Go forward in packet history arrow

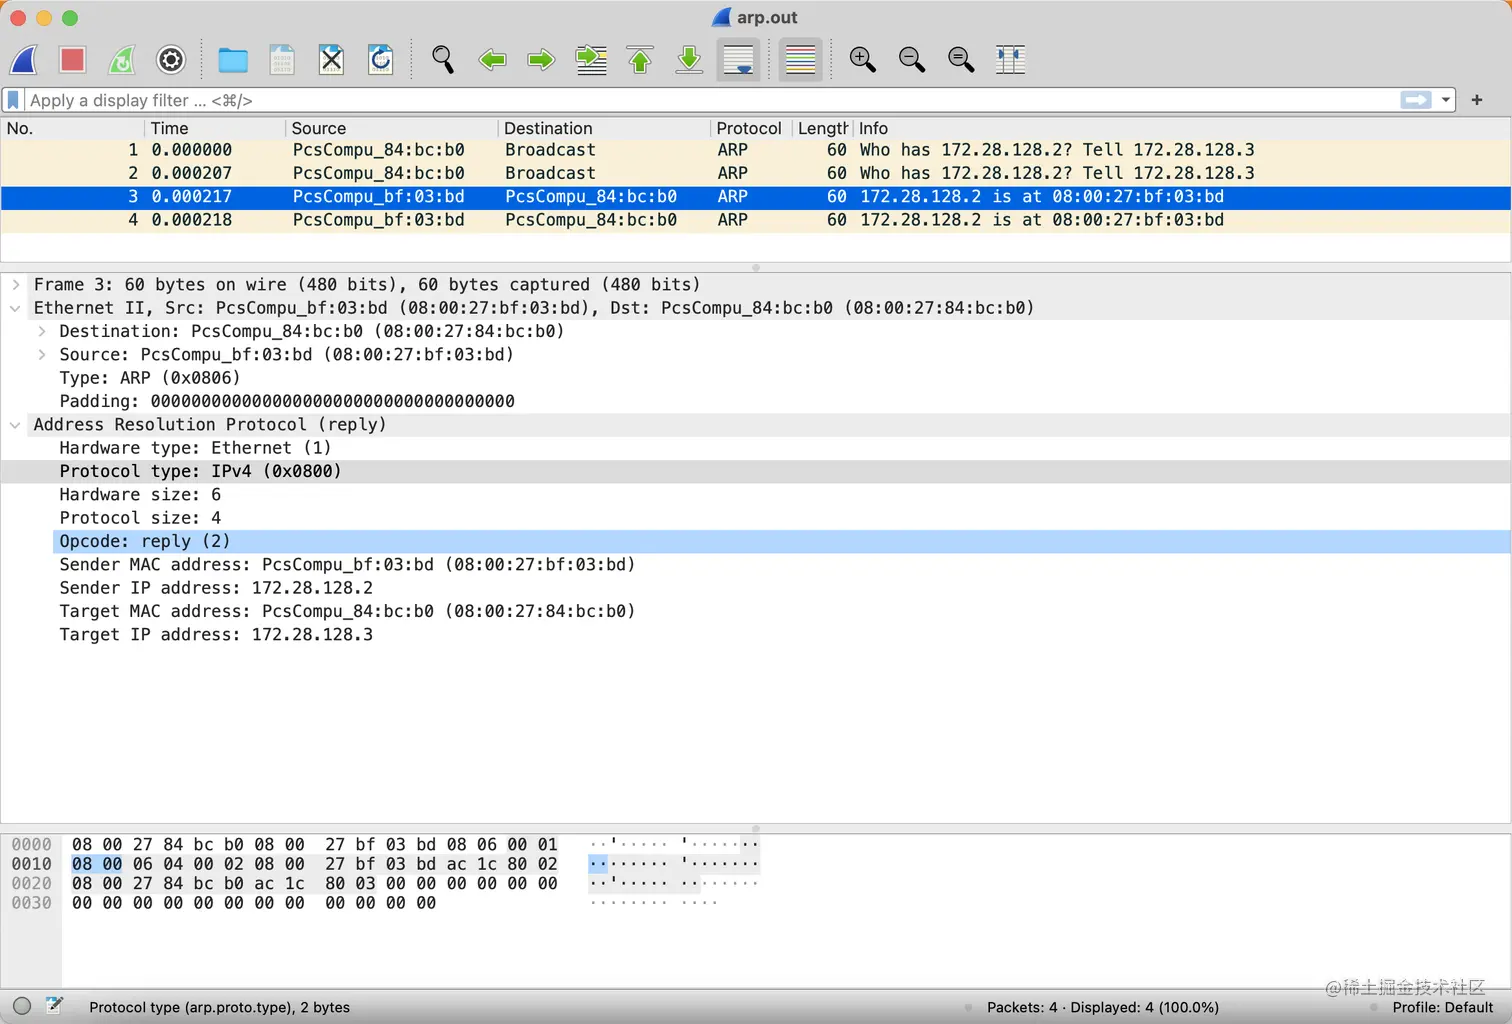(541, 60)
